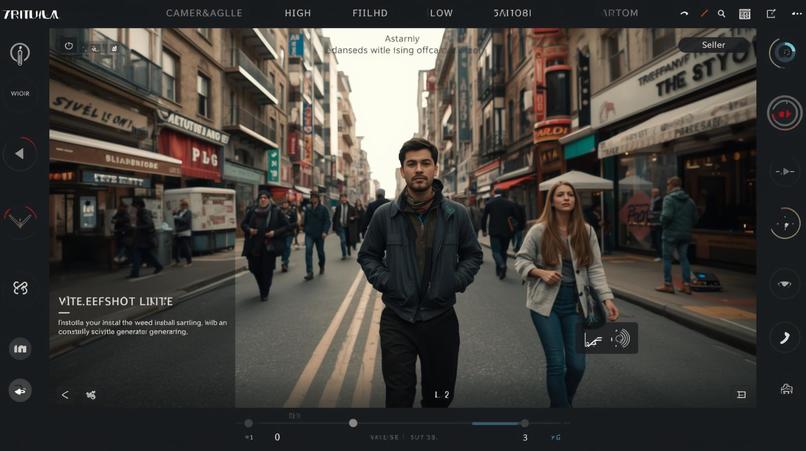Click the sound waves icon on video overlay
Screen dimensions: 806x451
(621, 338)
